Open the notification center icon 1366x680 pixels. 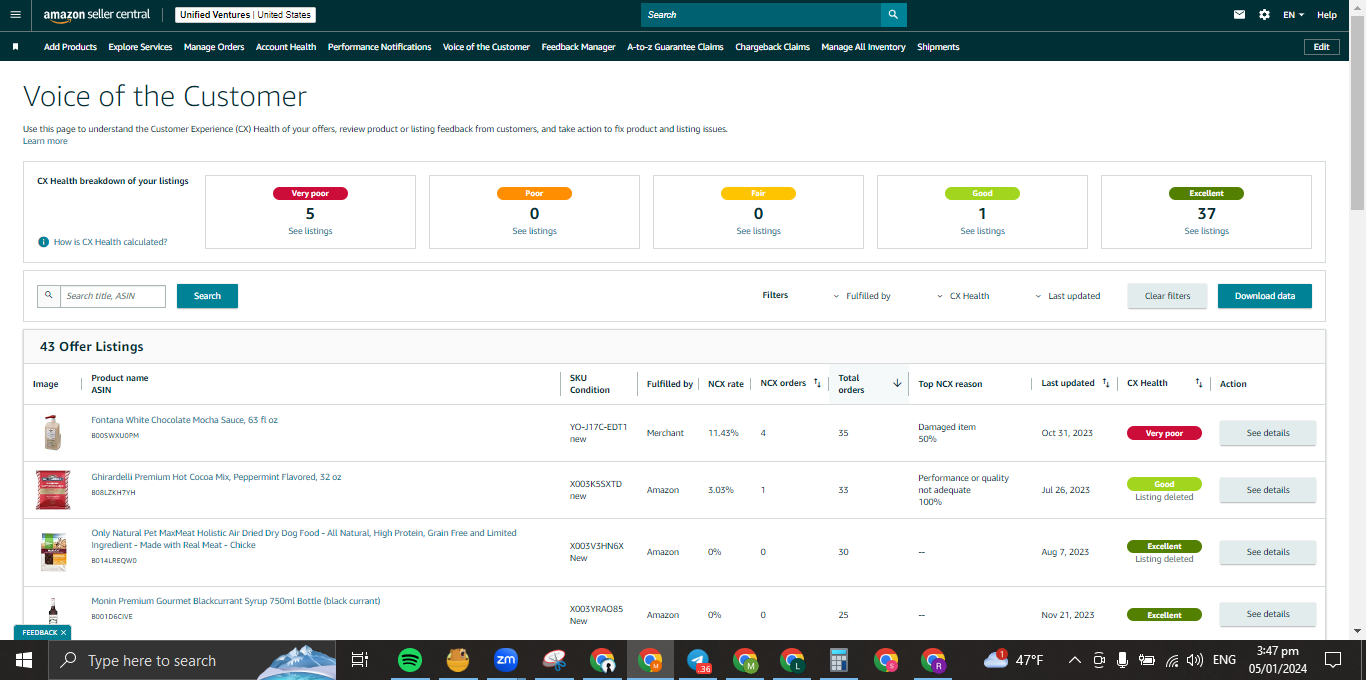(1332, 660)
